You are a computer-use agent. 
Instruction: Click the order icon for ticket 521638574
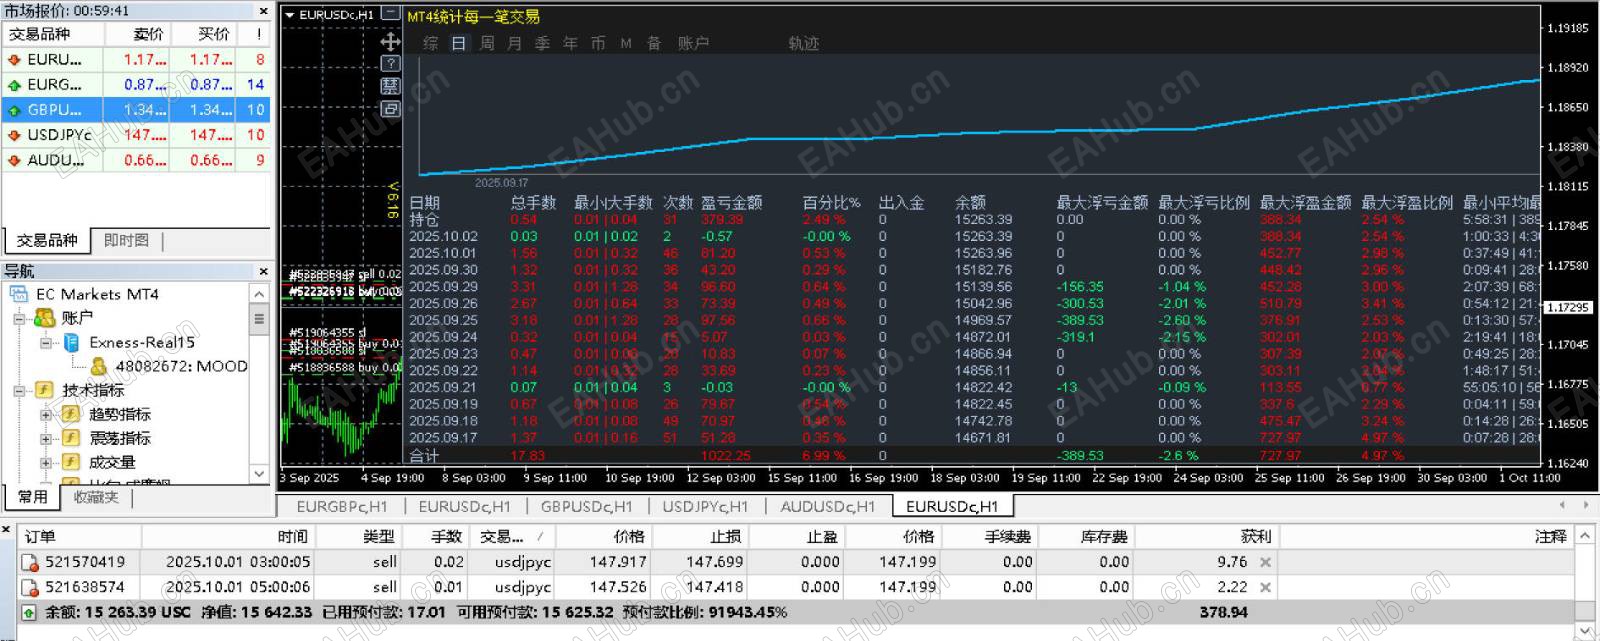pos(29,587)
